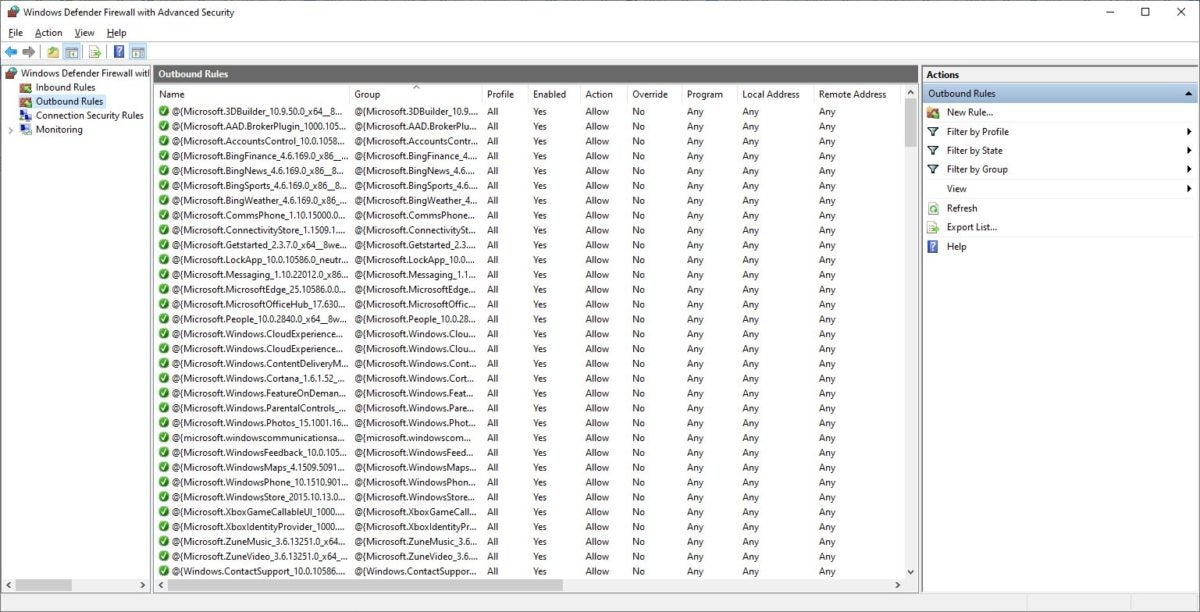Toggle the Show/Hide Console Tree toolbar icon
This screenshot has width=1200, height=612.
coord(72,52)
